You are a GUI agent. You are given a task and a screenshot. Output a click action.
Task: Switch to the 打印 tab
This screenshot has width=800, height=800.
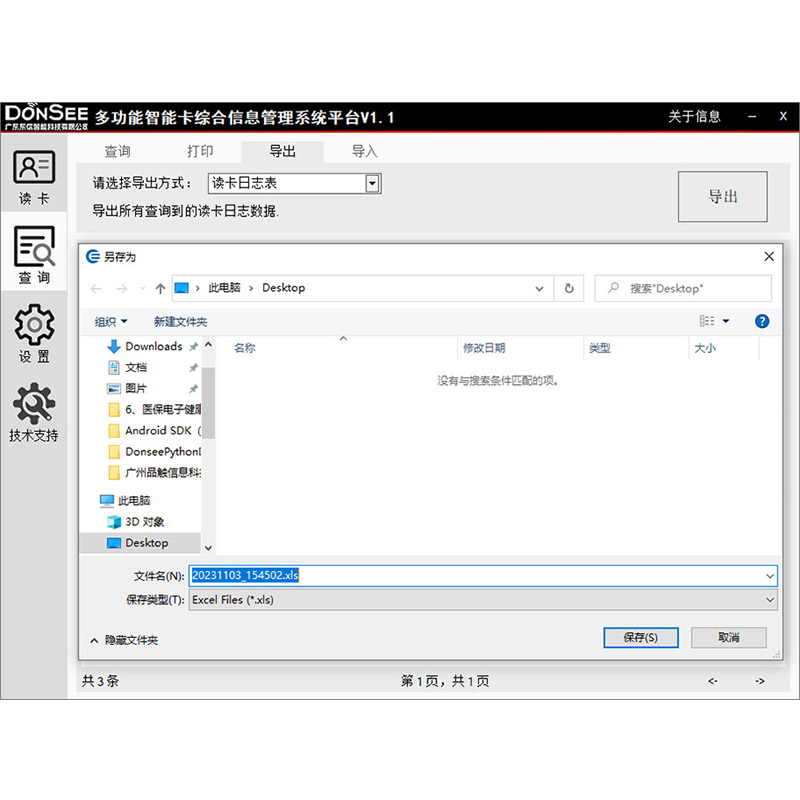(199, 152)
